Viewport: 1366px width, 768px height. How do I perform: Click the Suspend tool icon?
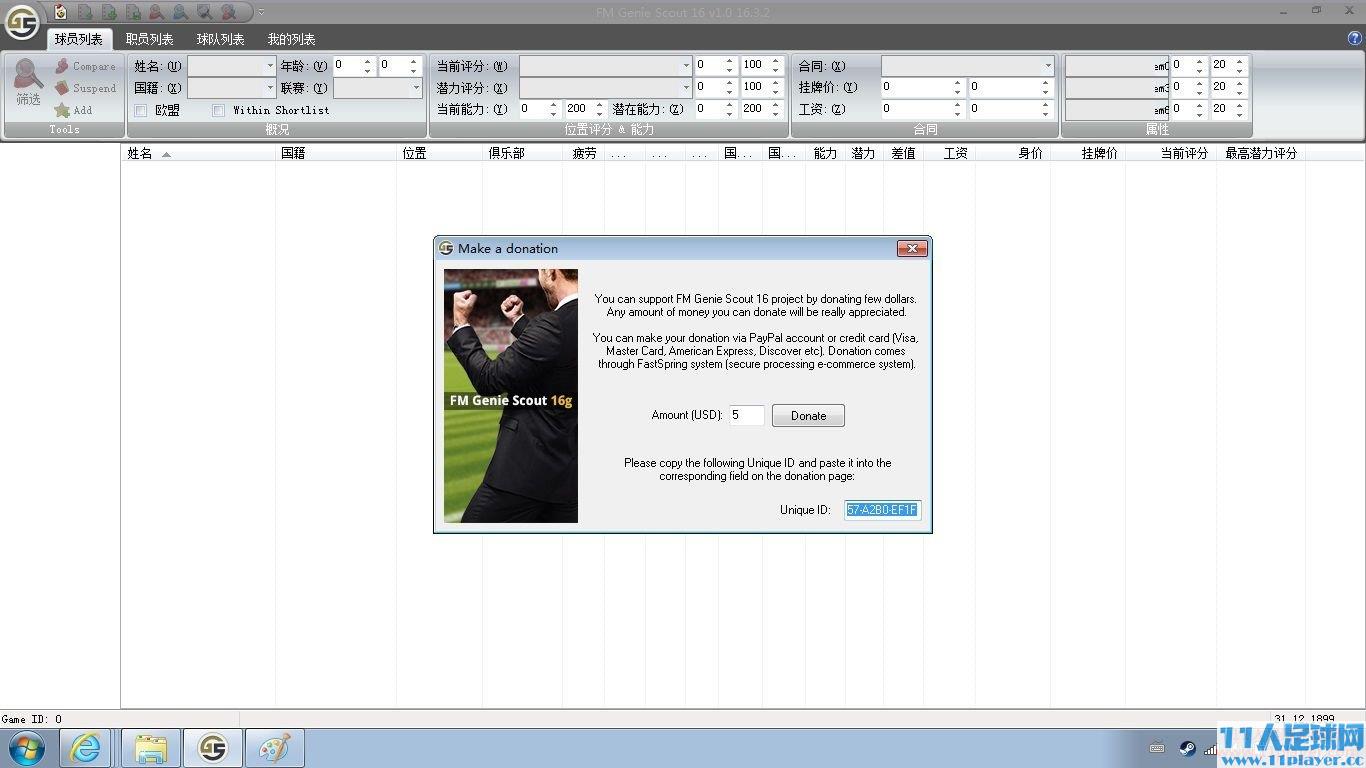point(62,88)
